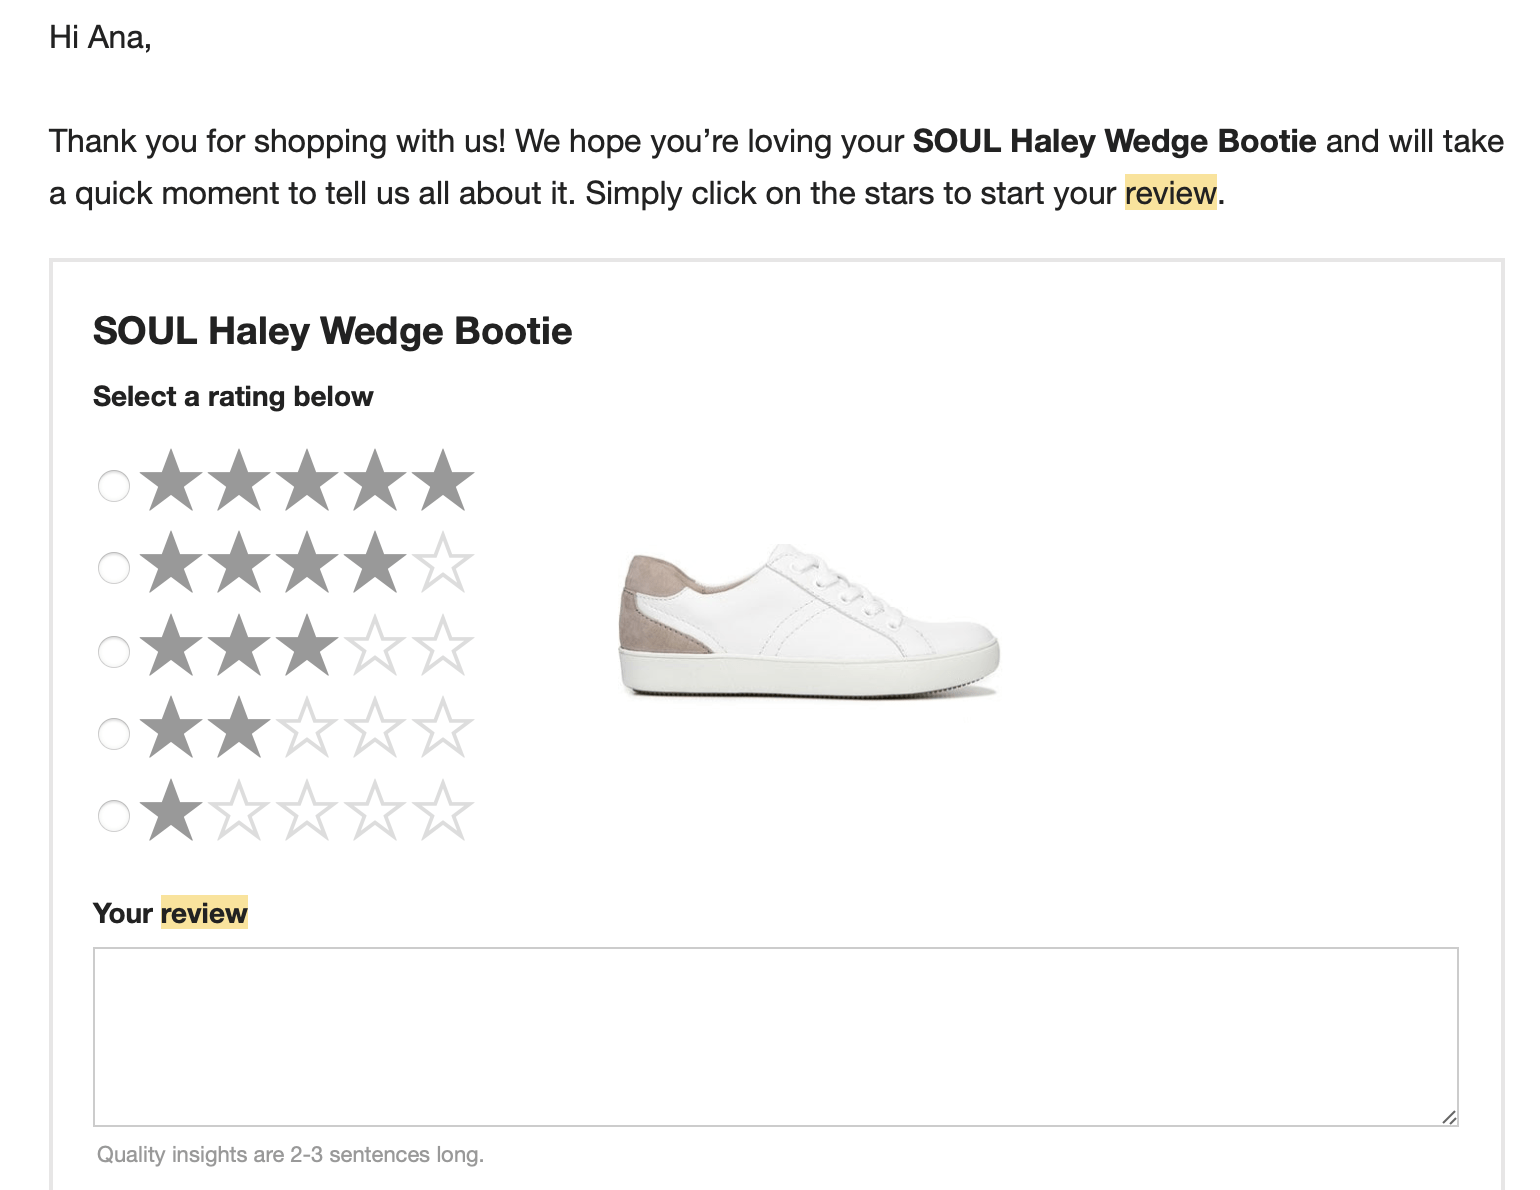The image size is (1540, 1190).
Task: Click the textarea resize handle at its corner
Action: pyautogui.click(x=1449, y=1116)
